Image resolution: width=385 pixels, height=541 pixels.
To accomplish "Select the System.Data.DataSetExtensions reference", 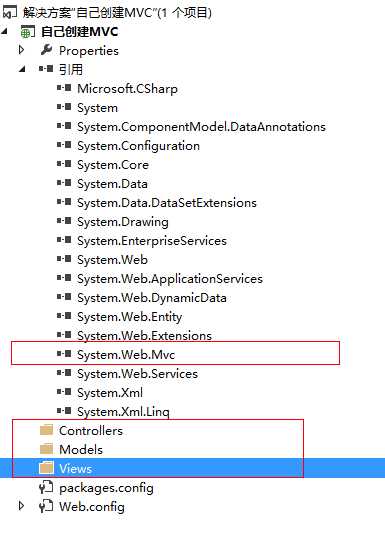I will click(x=167, y=203).
